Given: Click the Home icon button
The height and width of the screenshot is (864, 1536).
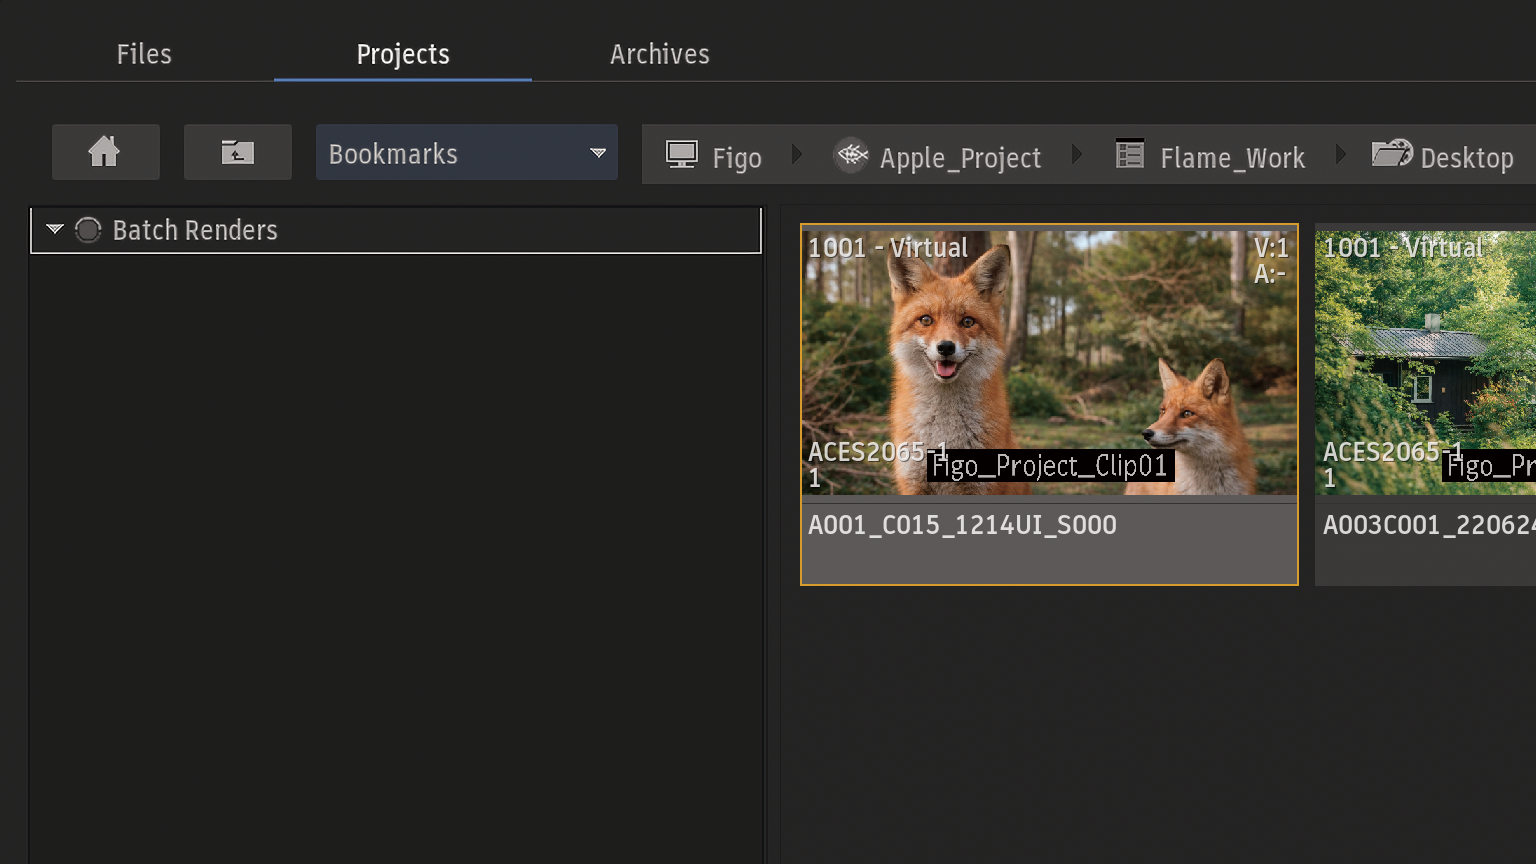Looking at the screenshot, I should click(x=105, y=152).
